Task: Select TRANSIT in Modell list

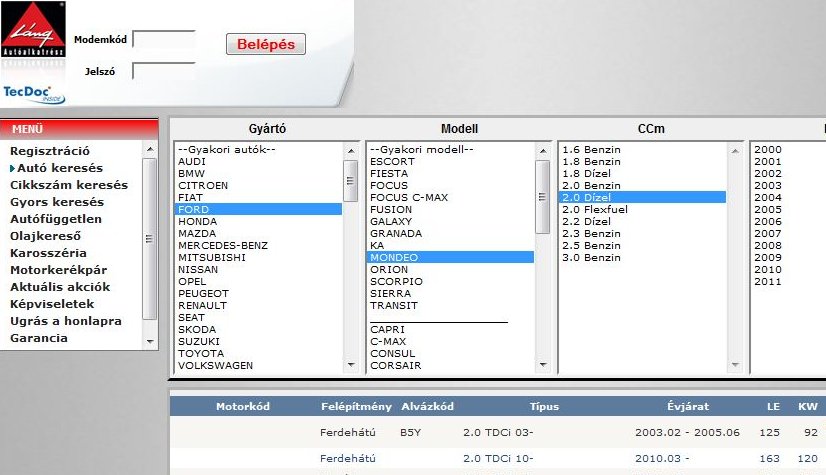Action: click(450, 305)
